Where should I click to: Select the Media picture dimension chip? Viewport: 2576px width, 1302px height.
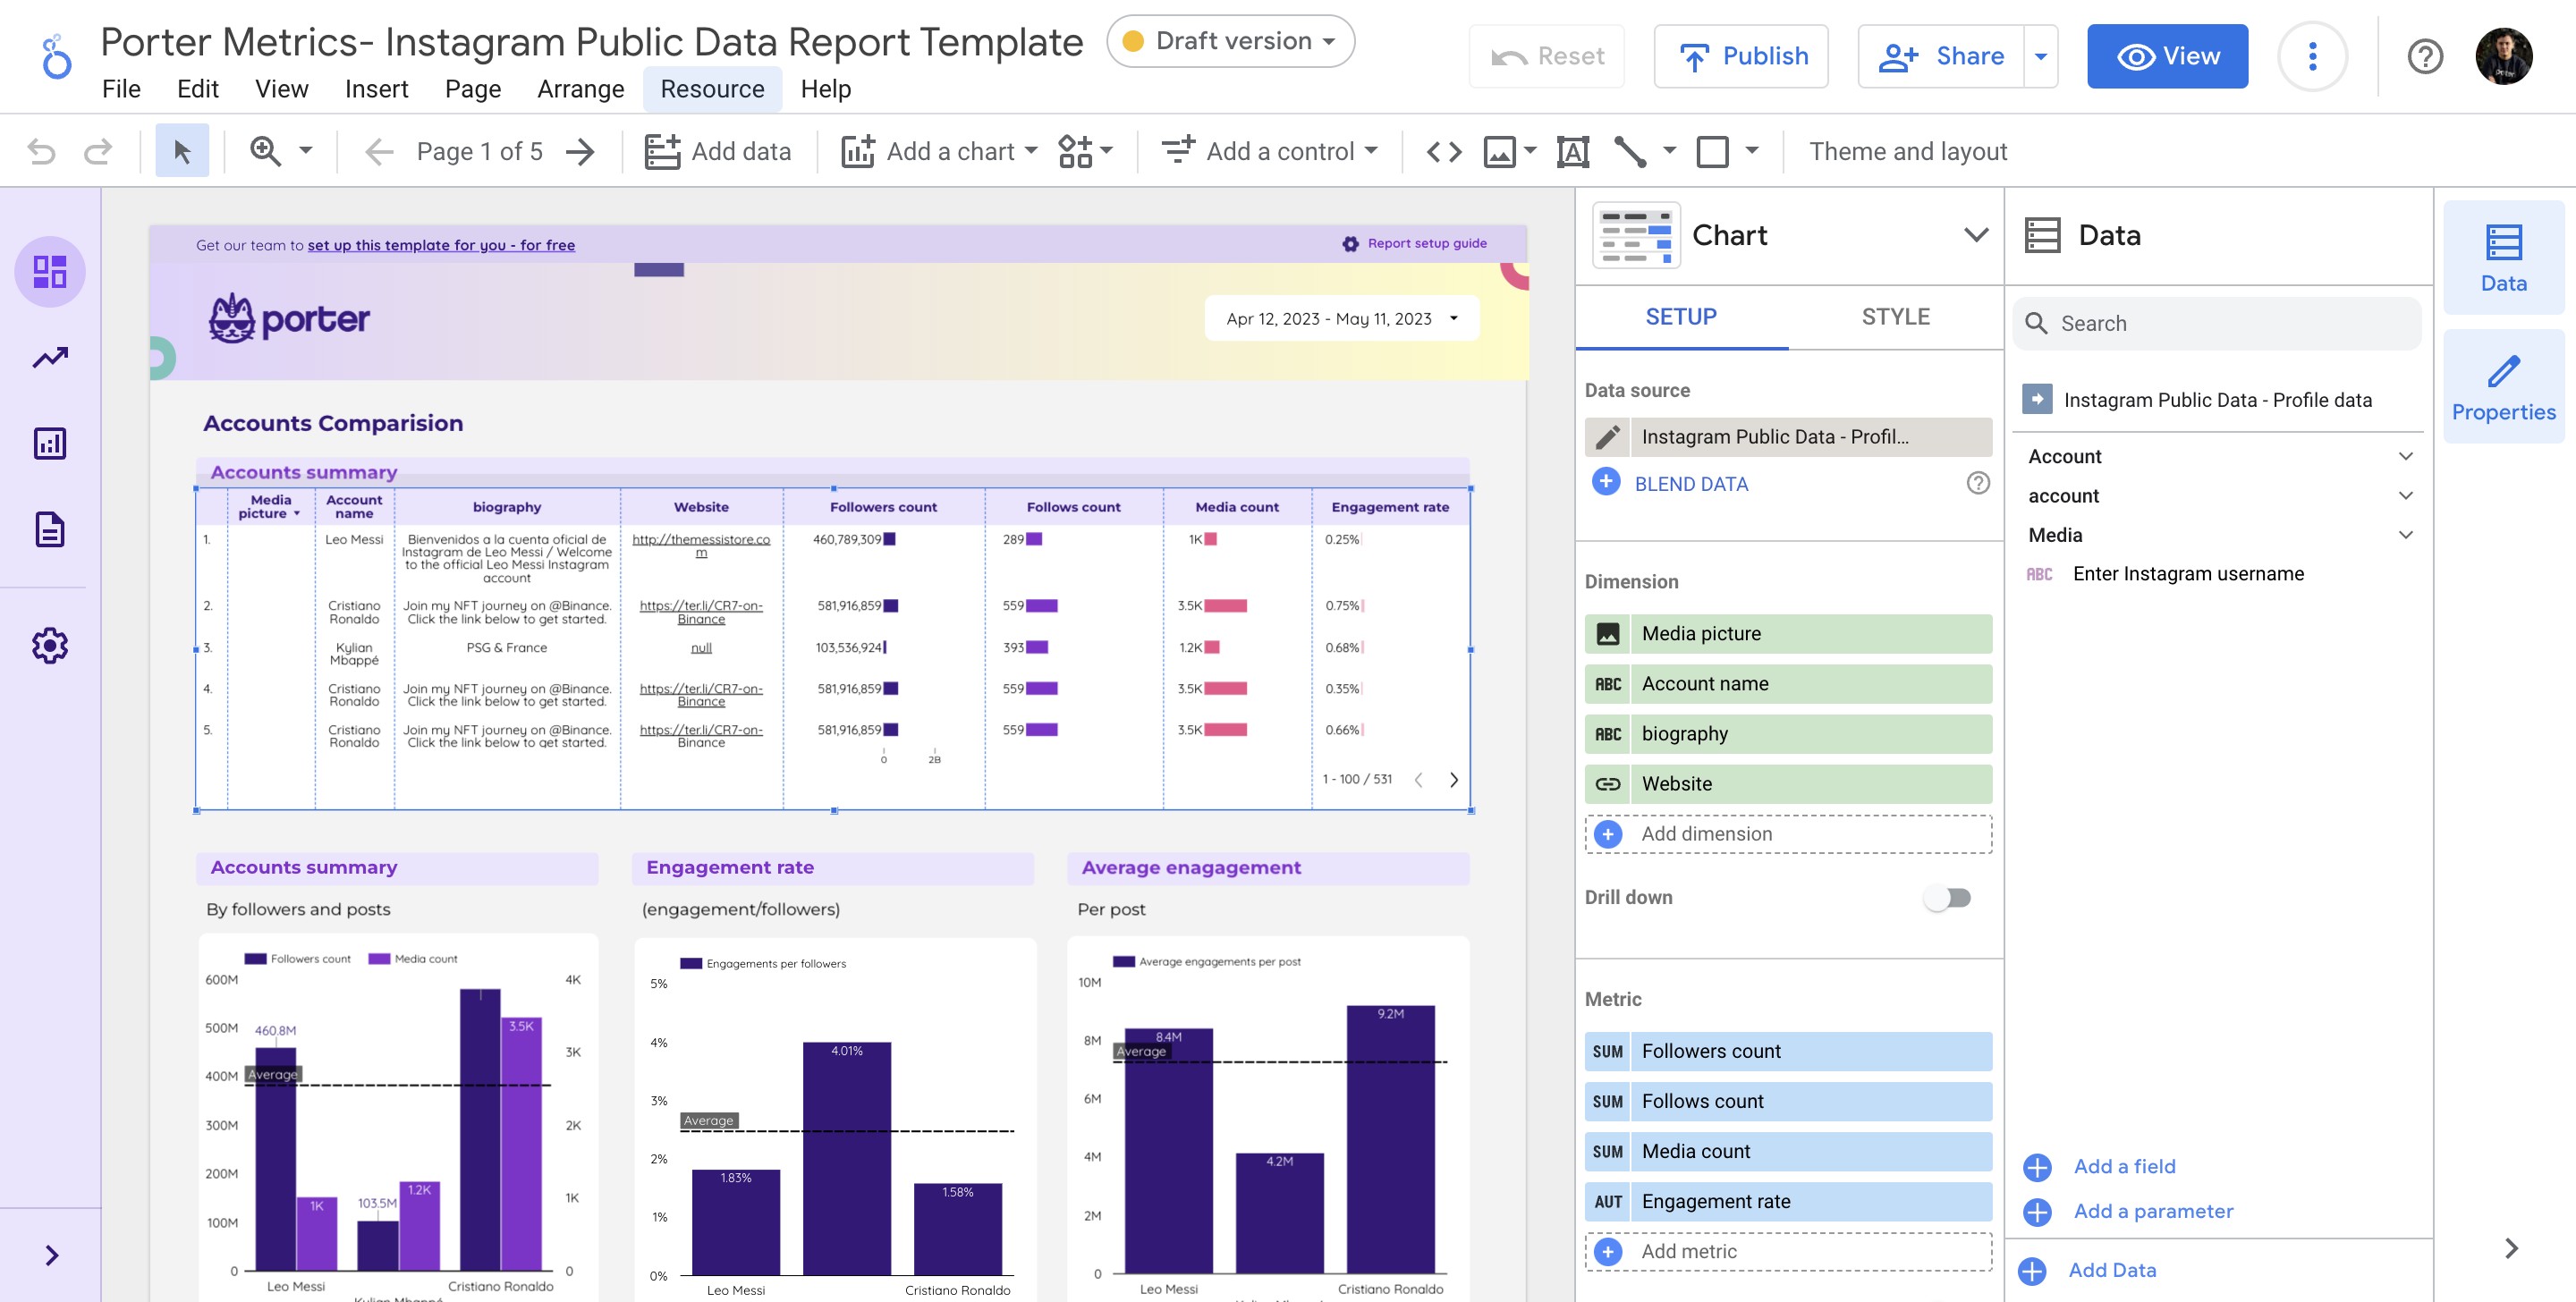[x=1788, y=634]
